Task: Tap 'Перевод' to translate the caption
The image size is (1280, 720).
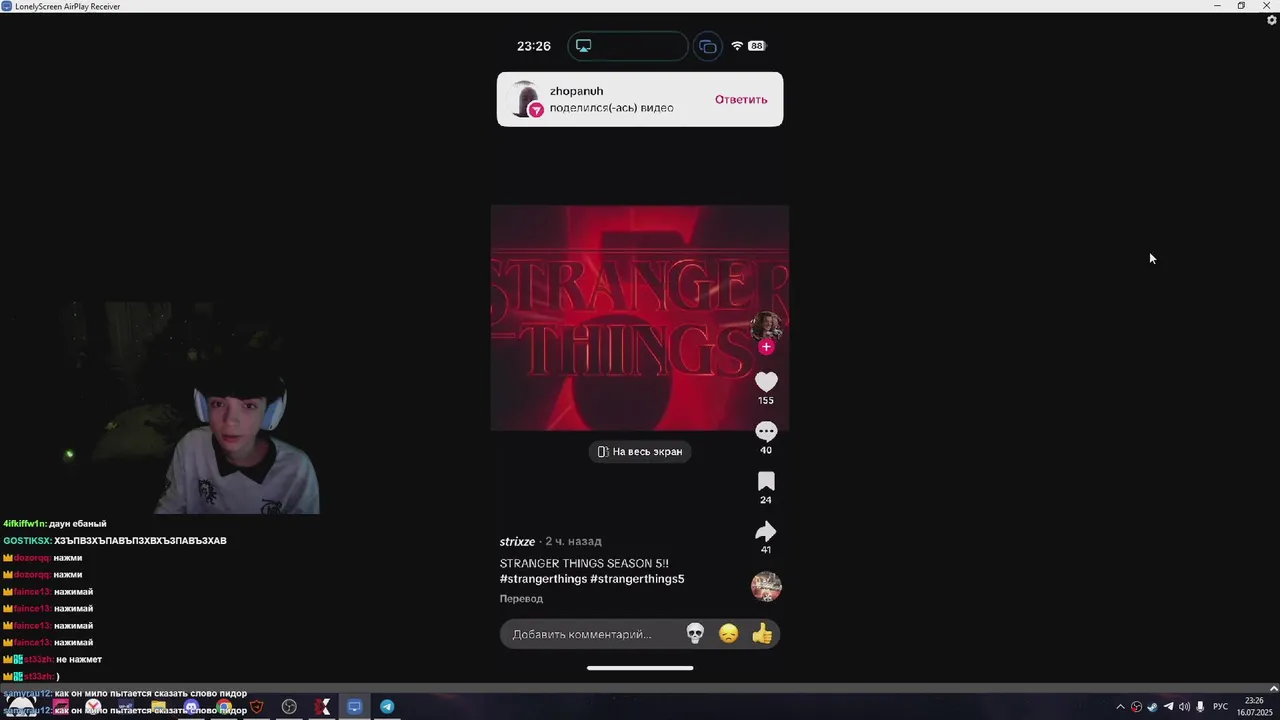Action: click(x=521, y=598)
